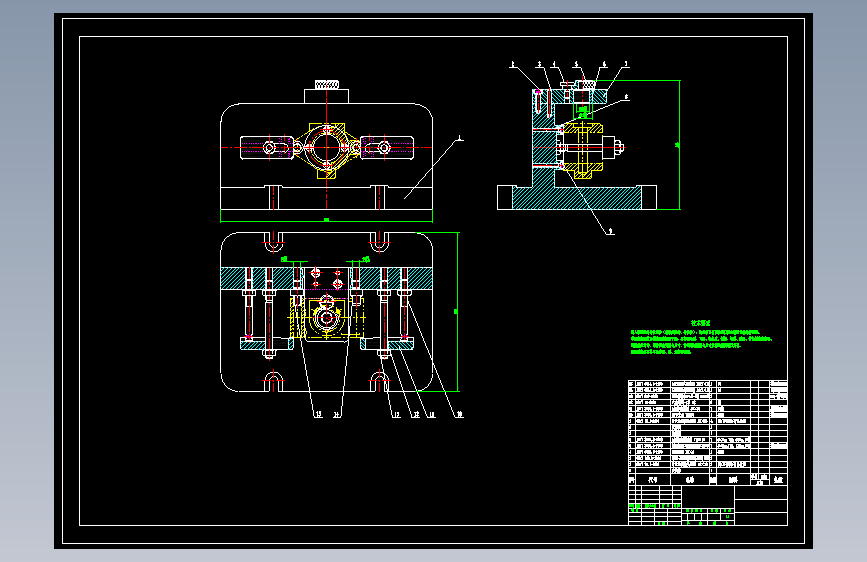Click the title block at bottom right
This screenshot has height=562, width=867.
coord(708,505)
